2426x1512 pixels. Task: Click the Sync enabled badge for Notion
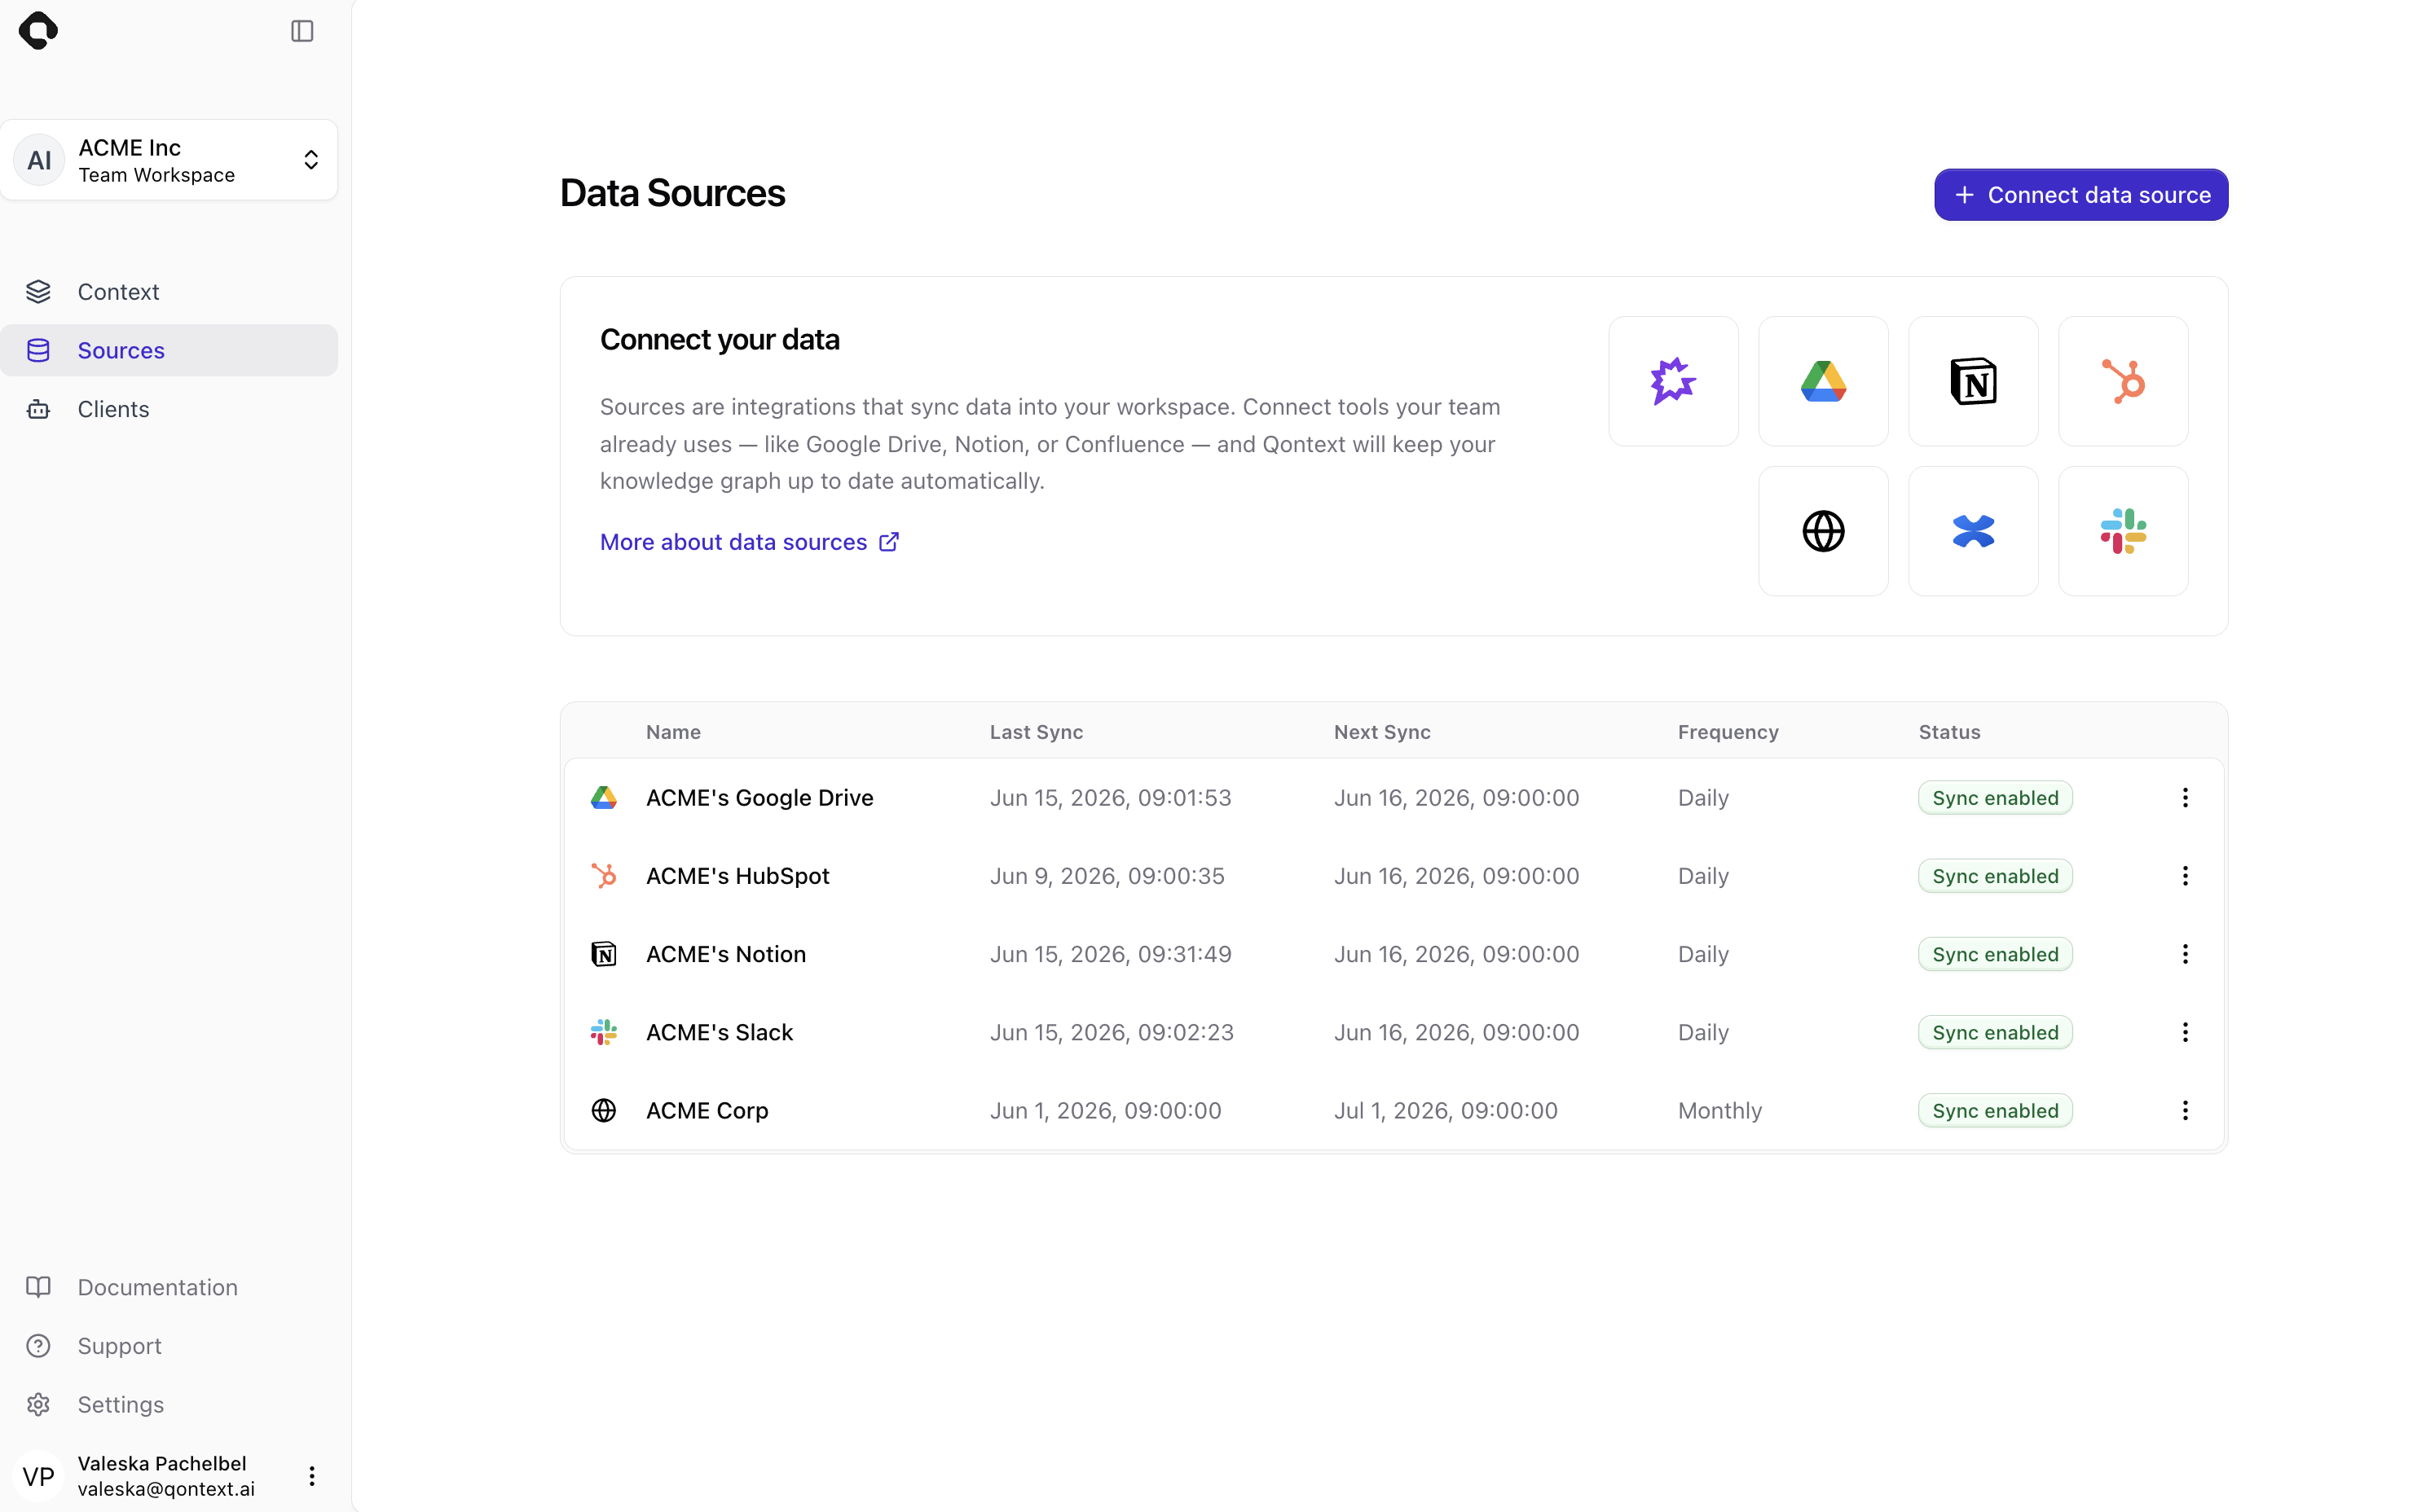(1995, 954)
